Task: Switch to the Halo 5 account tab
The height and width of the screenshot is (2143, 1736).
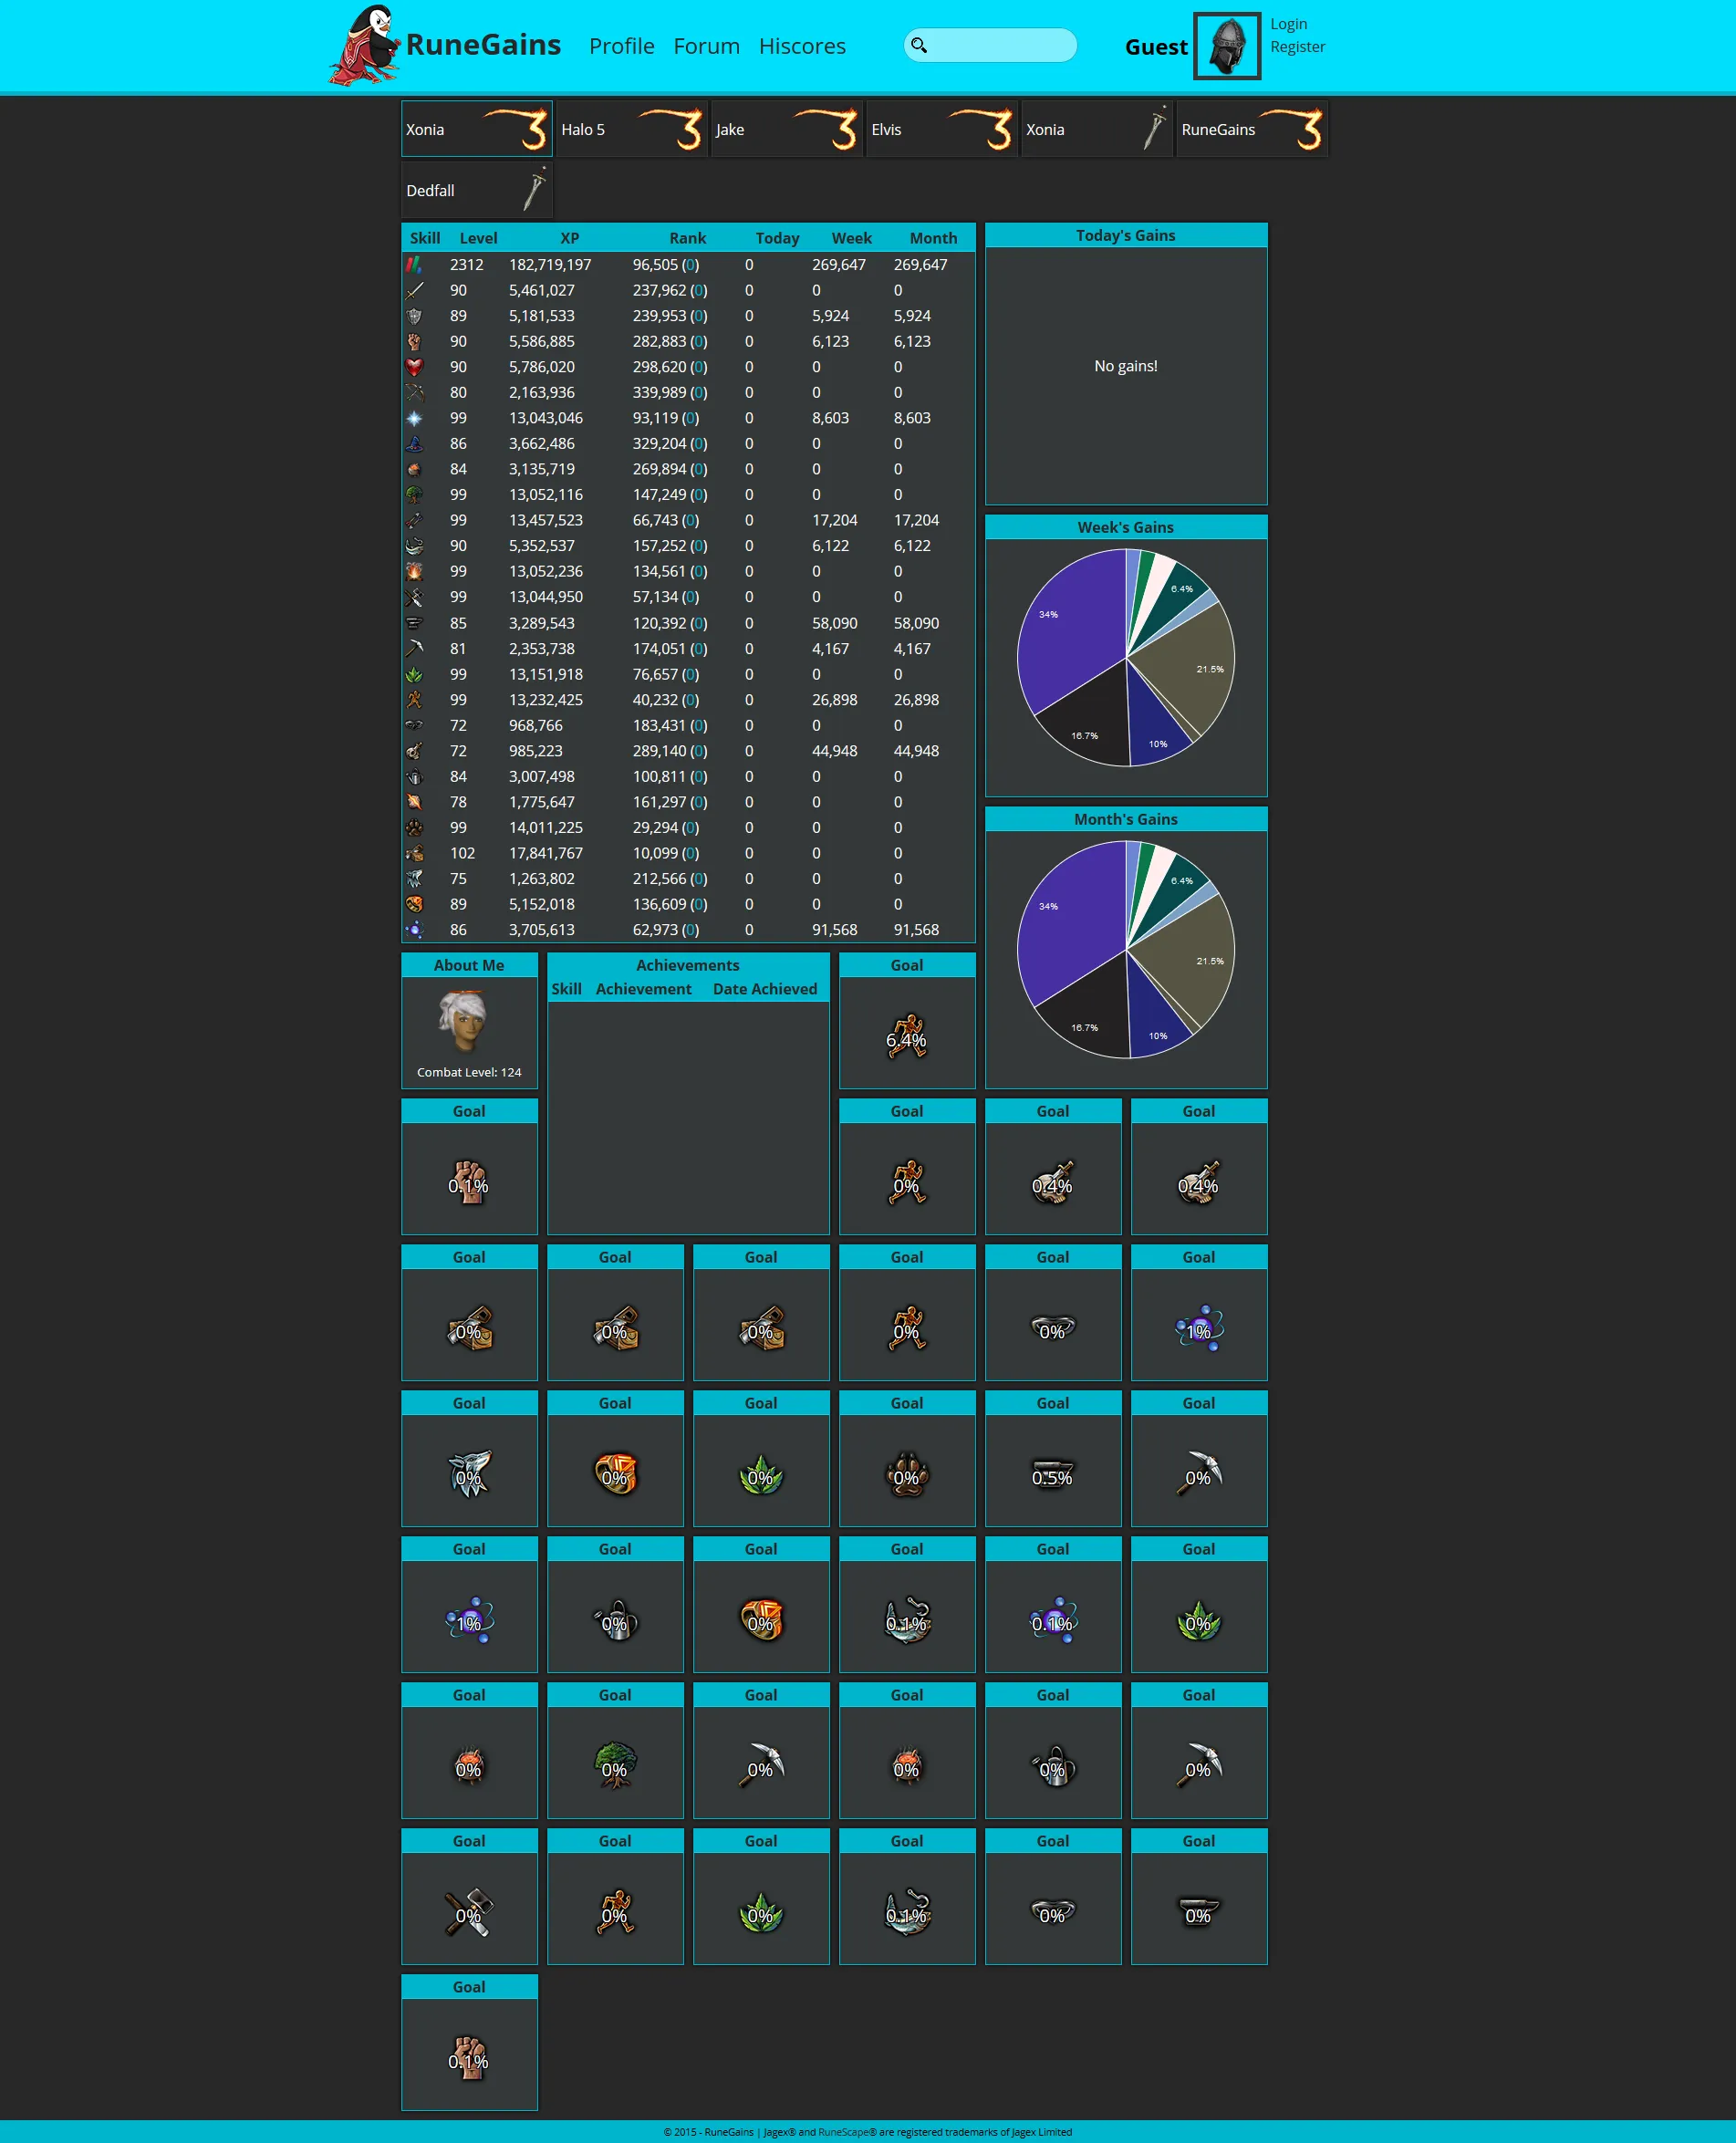Action: [631, 129]
